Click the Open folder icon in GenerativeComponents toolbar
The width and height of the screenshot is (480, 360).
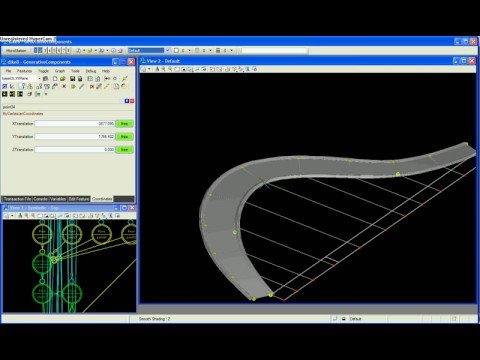[x=62, y=78]
